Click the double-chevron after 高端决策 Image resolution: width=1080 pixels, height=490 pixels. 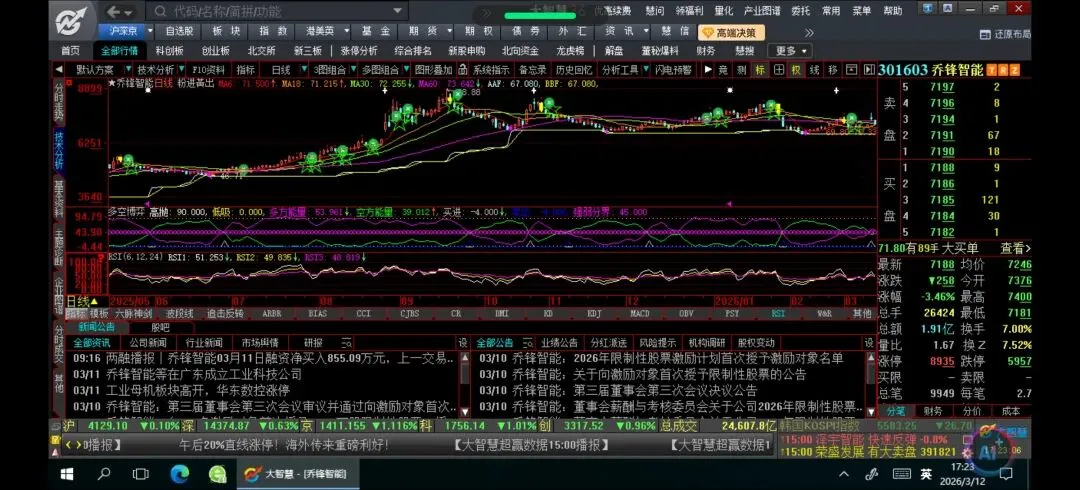[x=809, y=32]
